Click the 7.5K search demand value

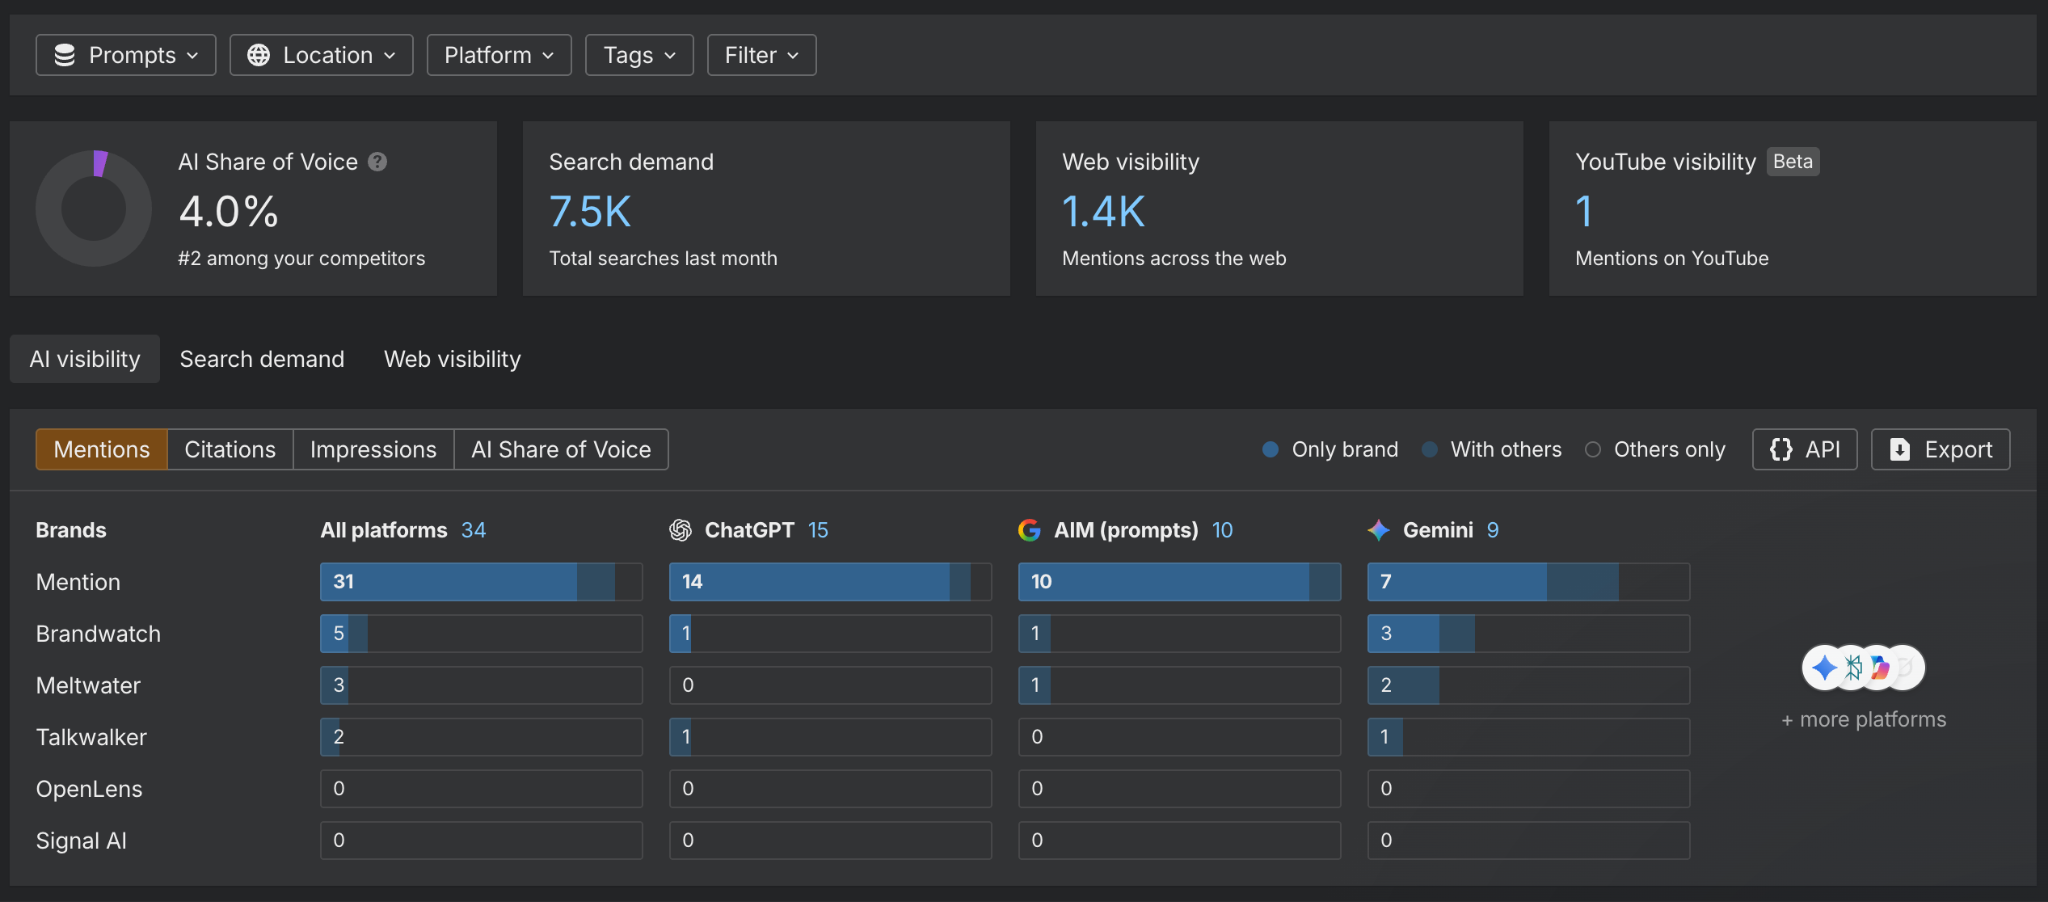click(x=590, y=211)
